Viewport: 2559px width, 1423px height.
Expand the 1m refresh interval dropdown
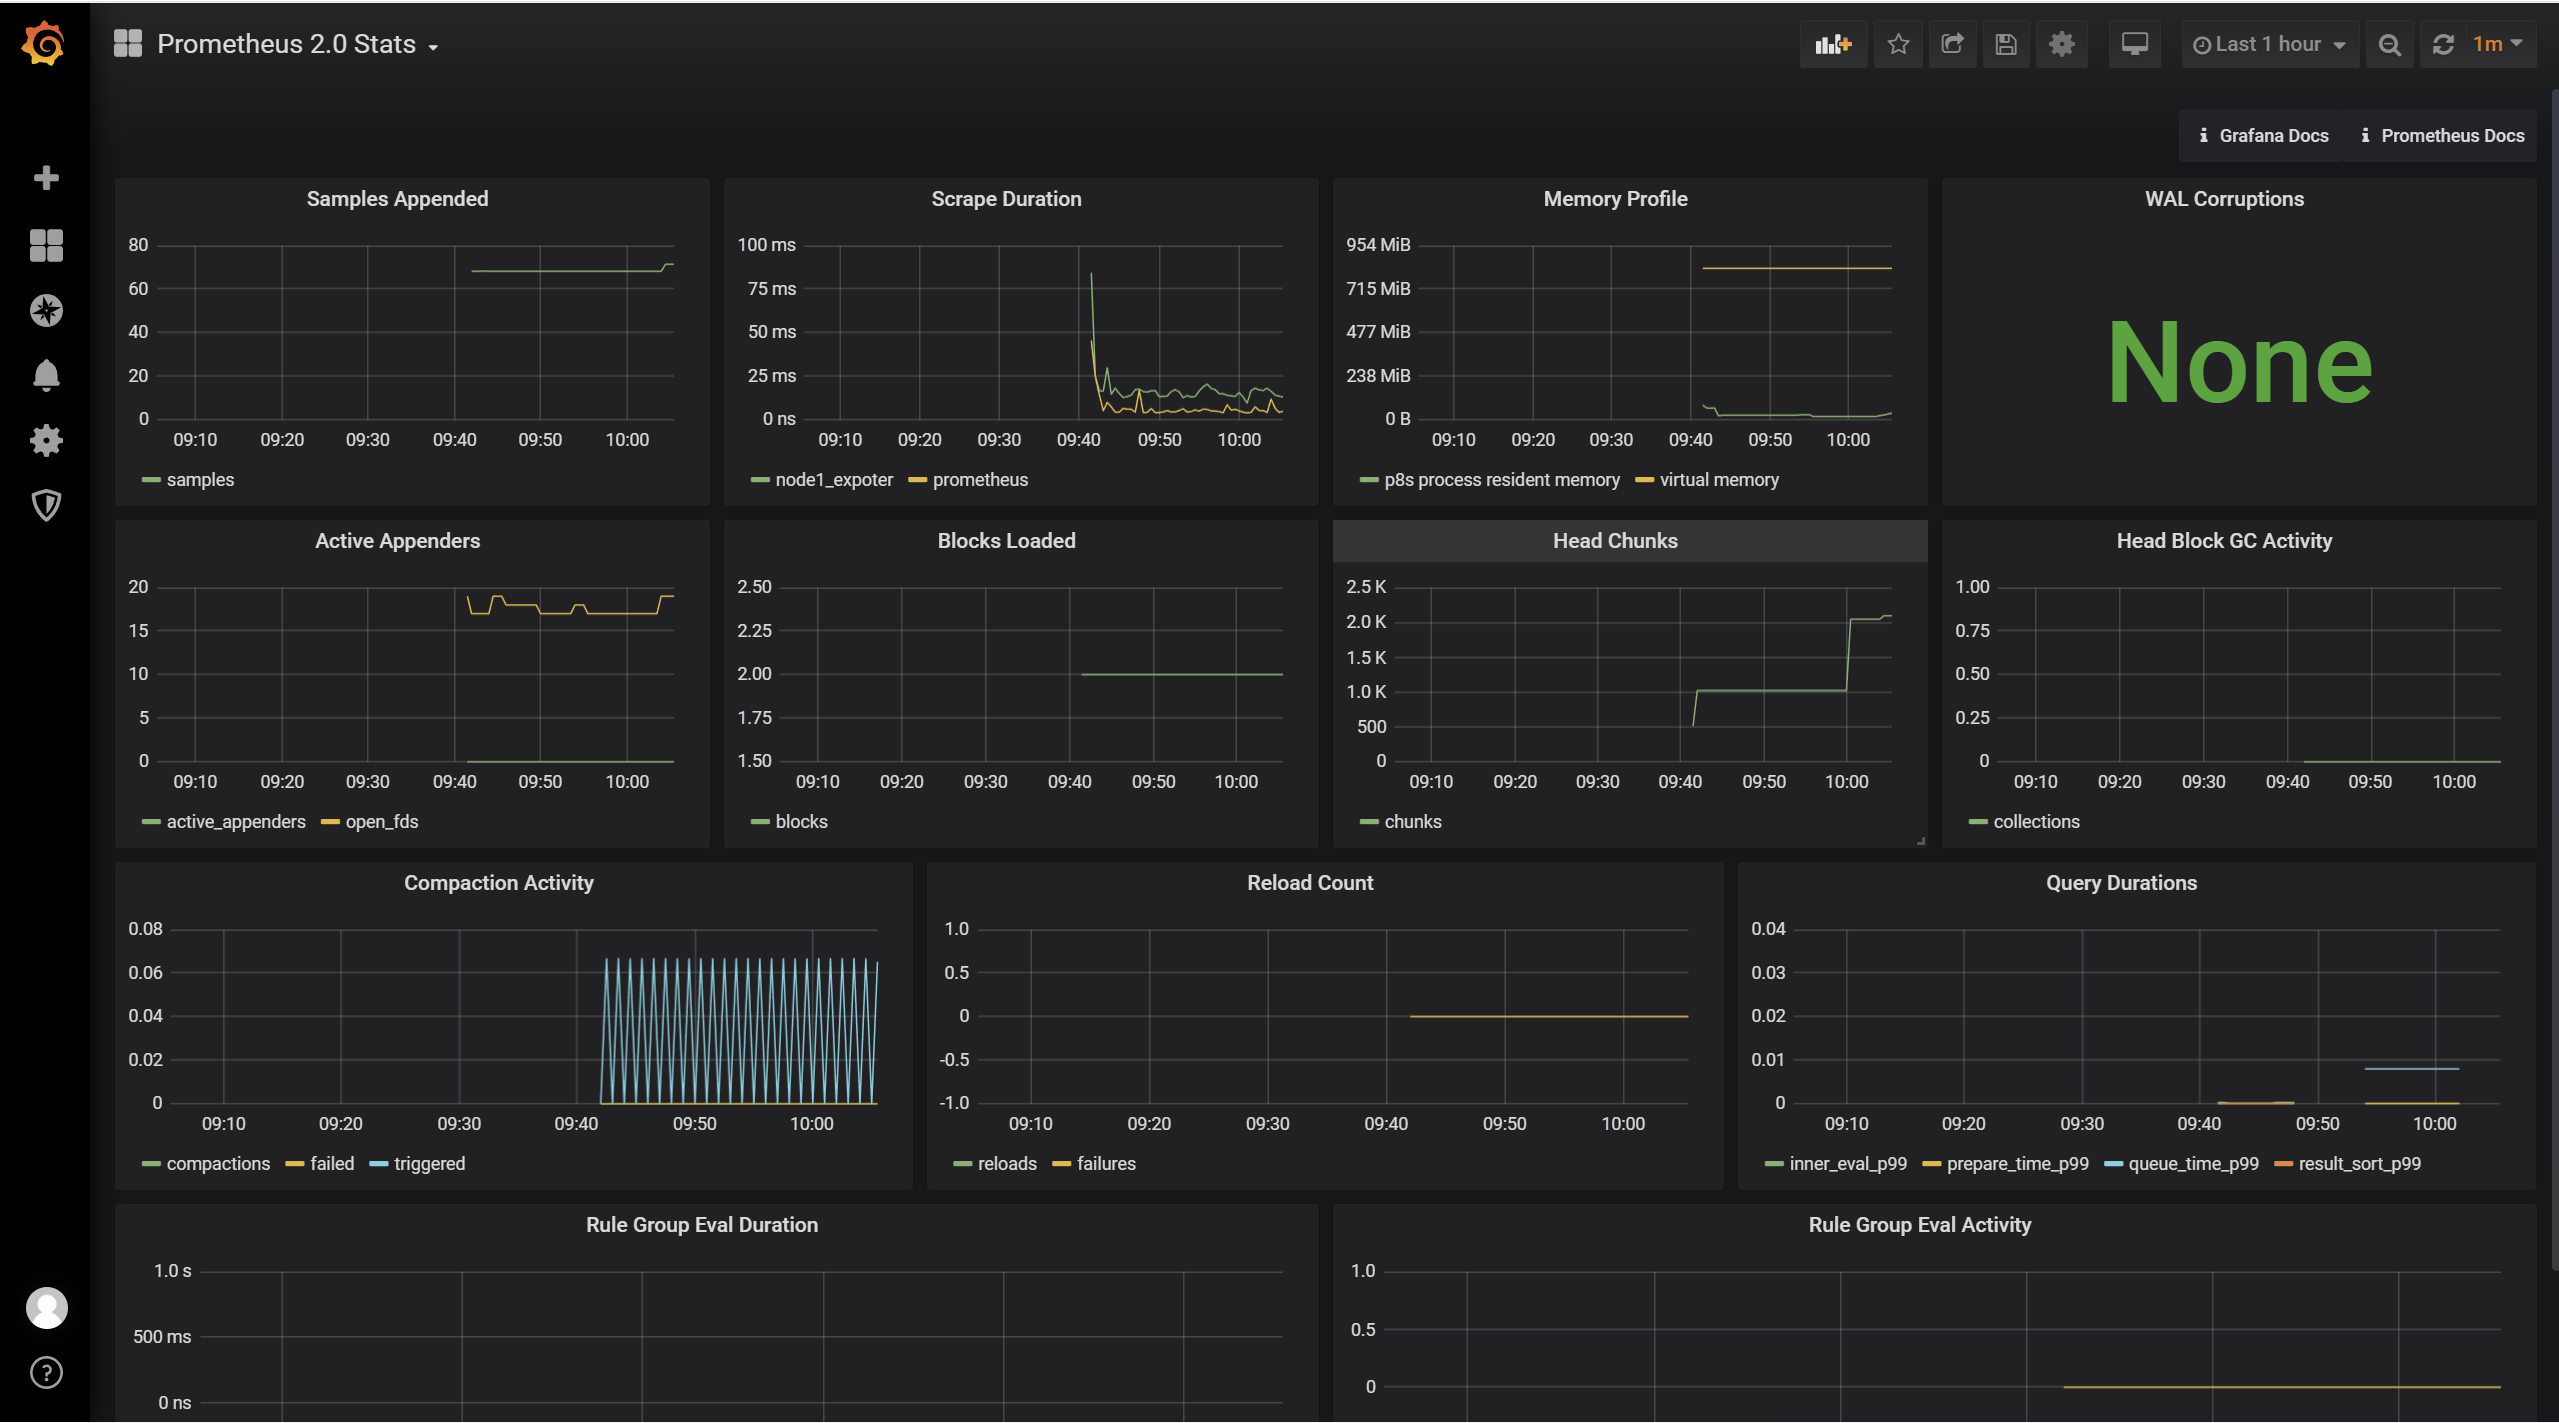click(2499, 44)
